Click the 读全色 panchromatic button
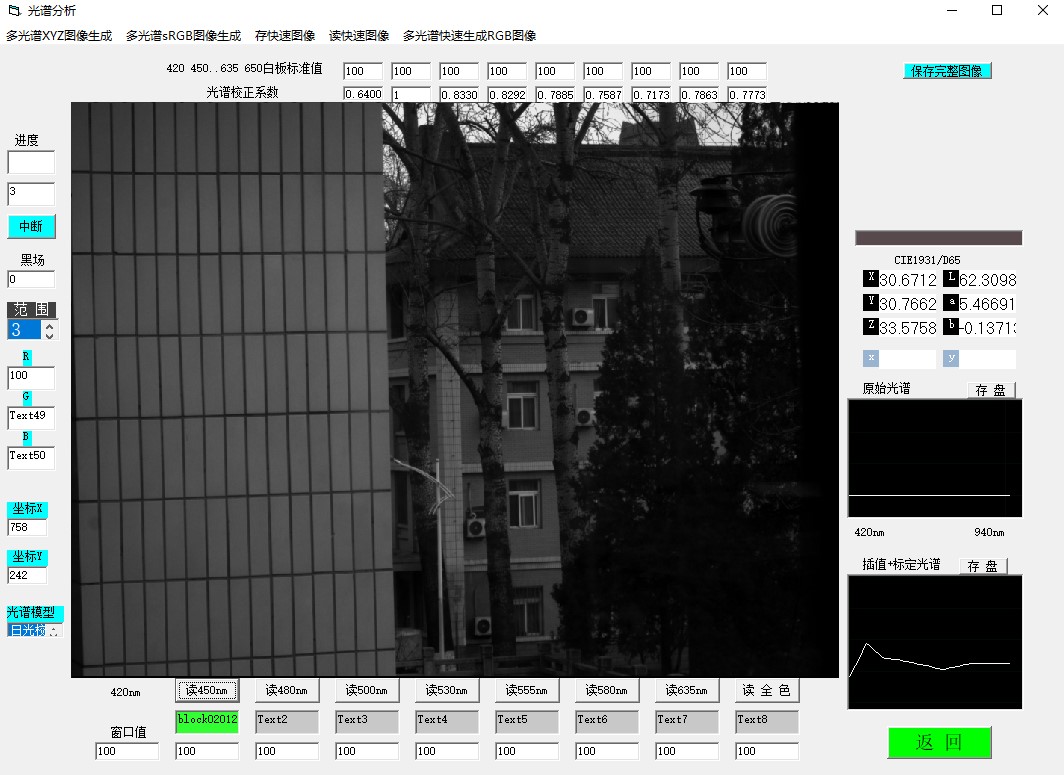Screen dimensions: 1064x775 click(766, 690)
